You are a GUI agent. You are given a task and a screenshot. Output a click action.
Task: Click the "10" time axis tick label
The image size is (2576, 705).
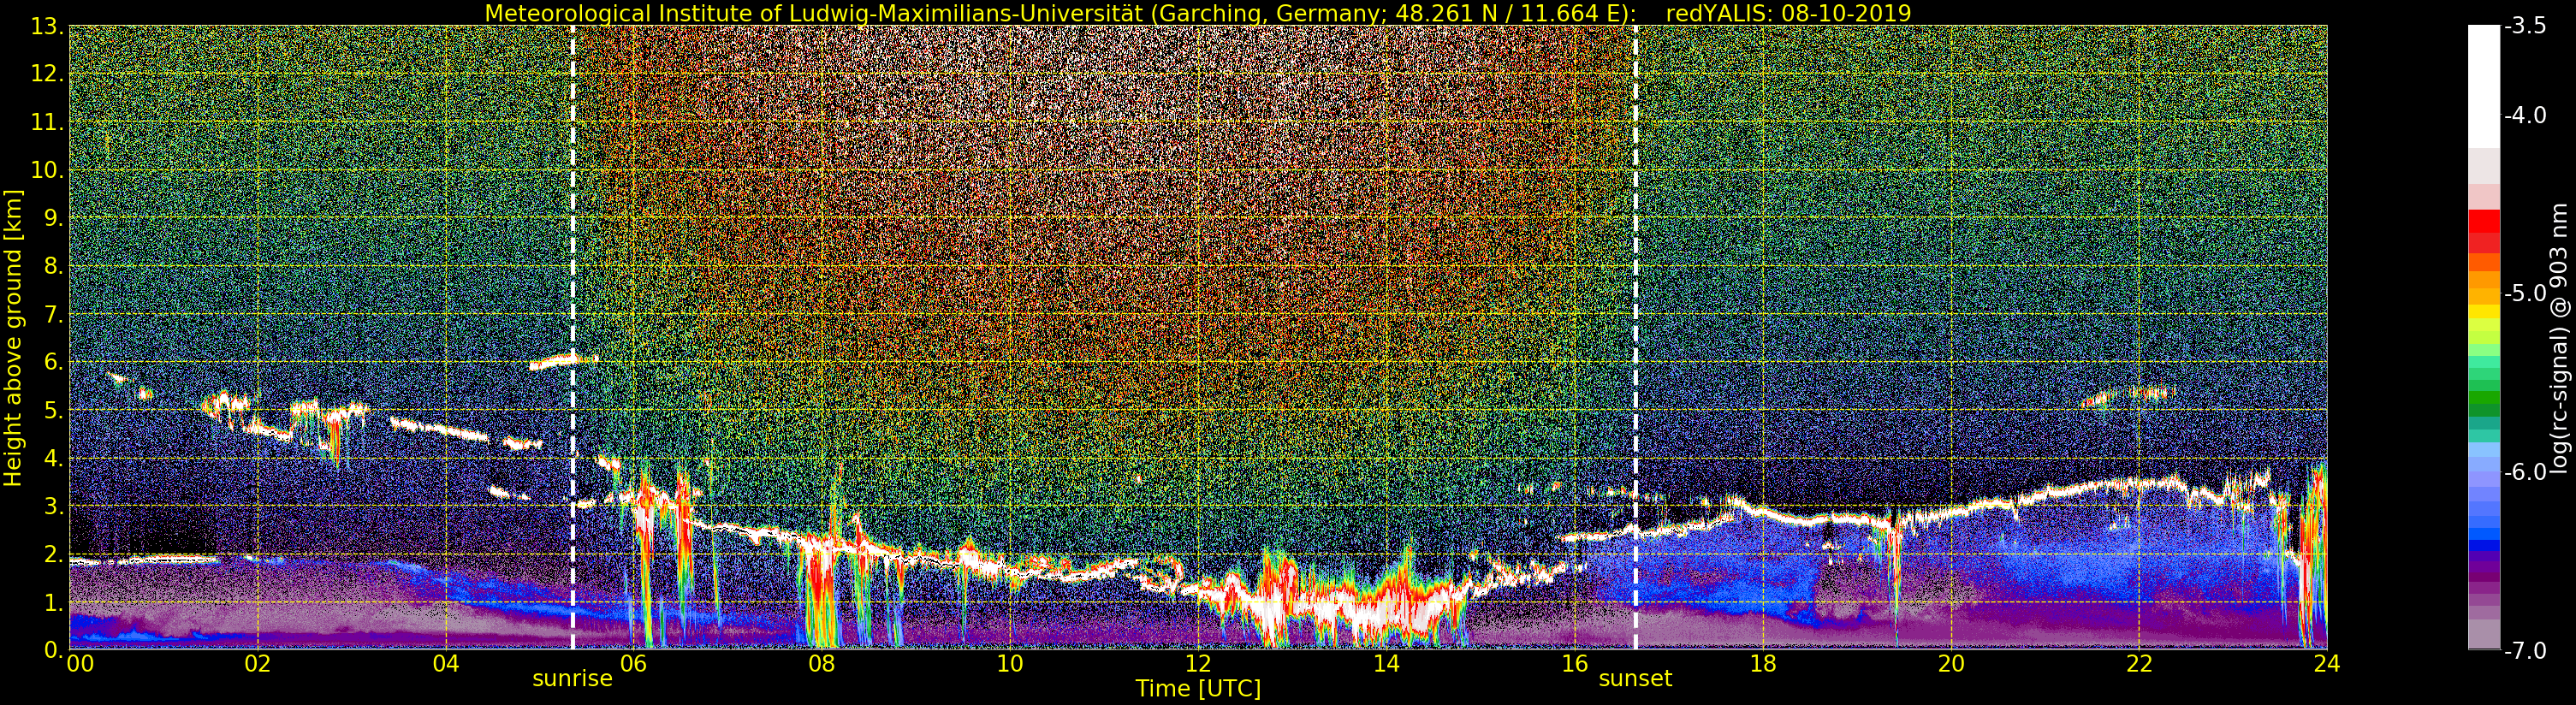1010,663
